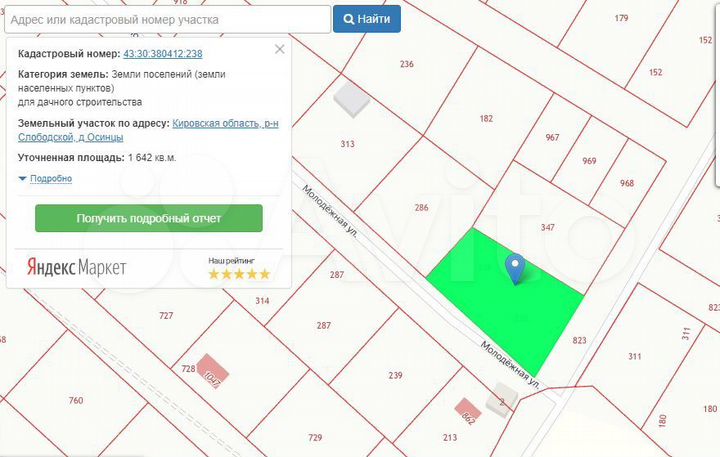Expand the Подробно details section
720x457 pixels.
coord(46,179)
